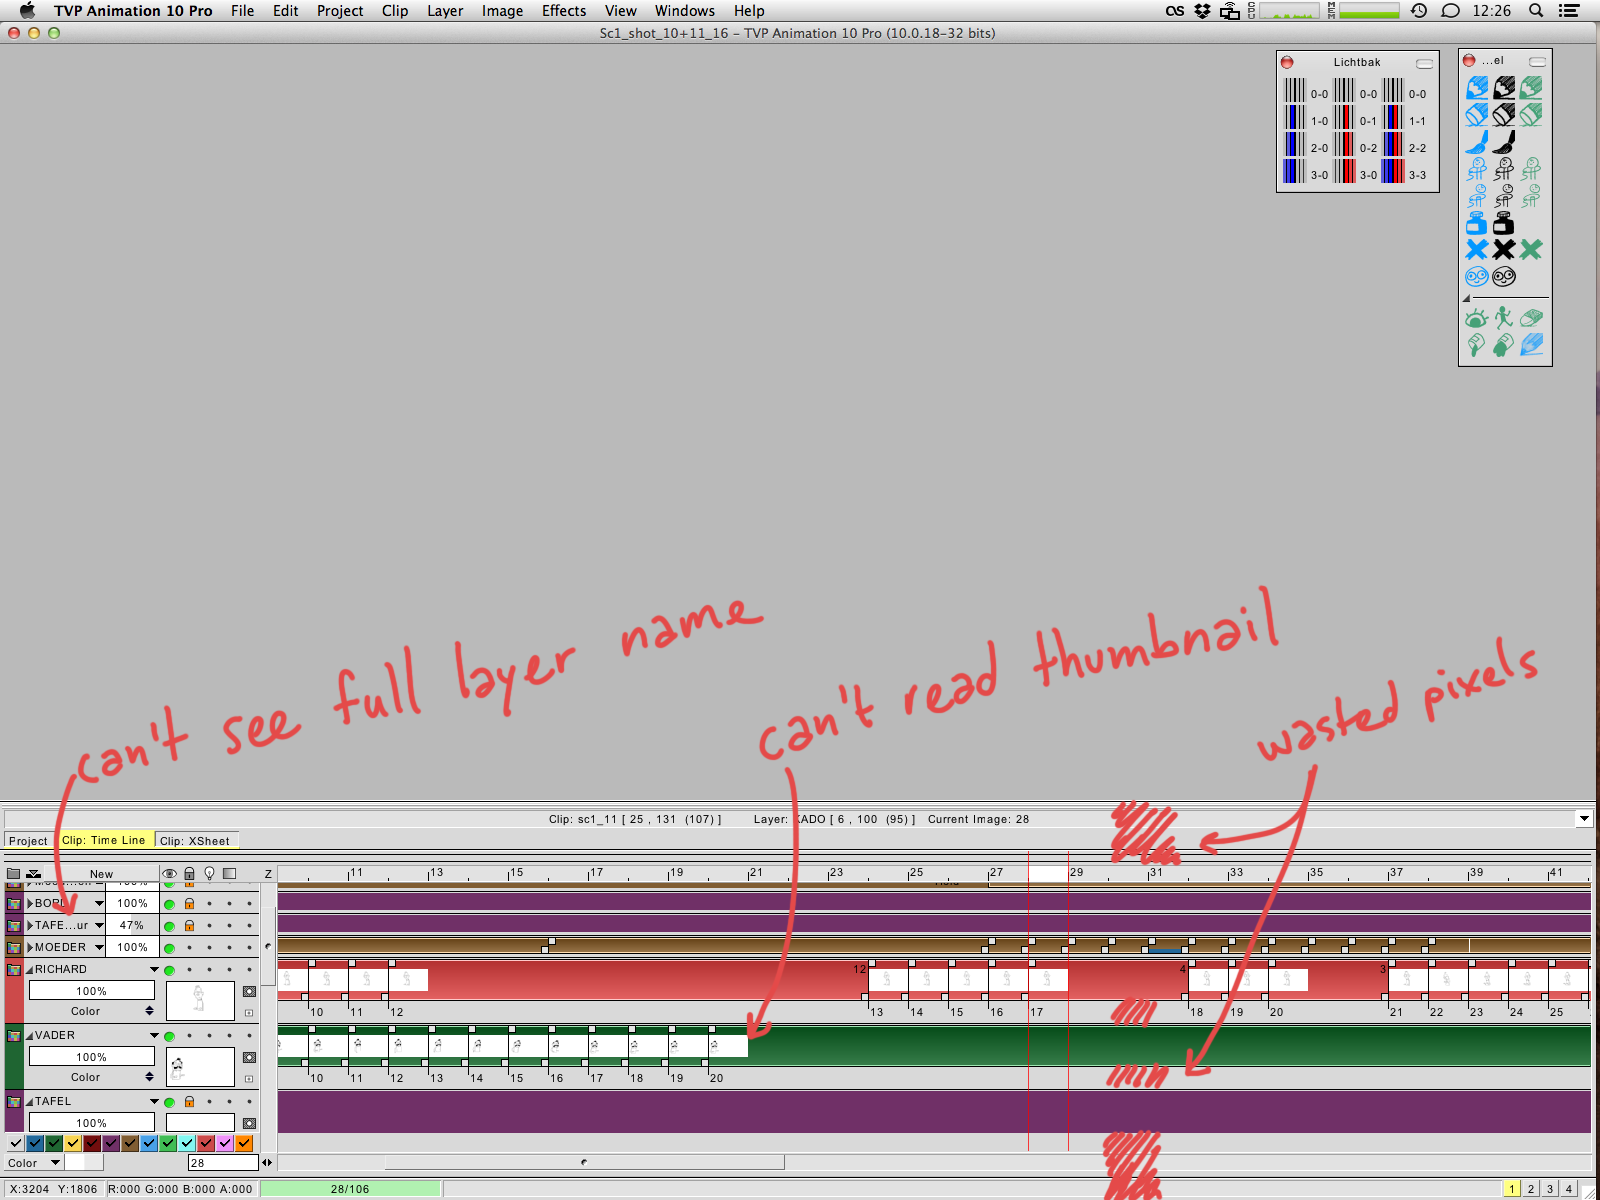This screenshot has width=1600, height=1200.
Task: Hide the MOEDER layer
Action: pyautogui.click(x=169, y=948)
